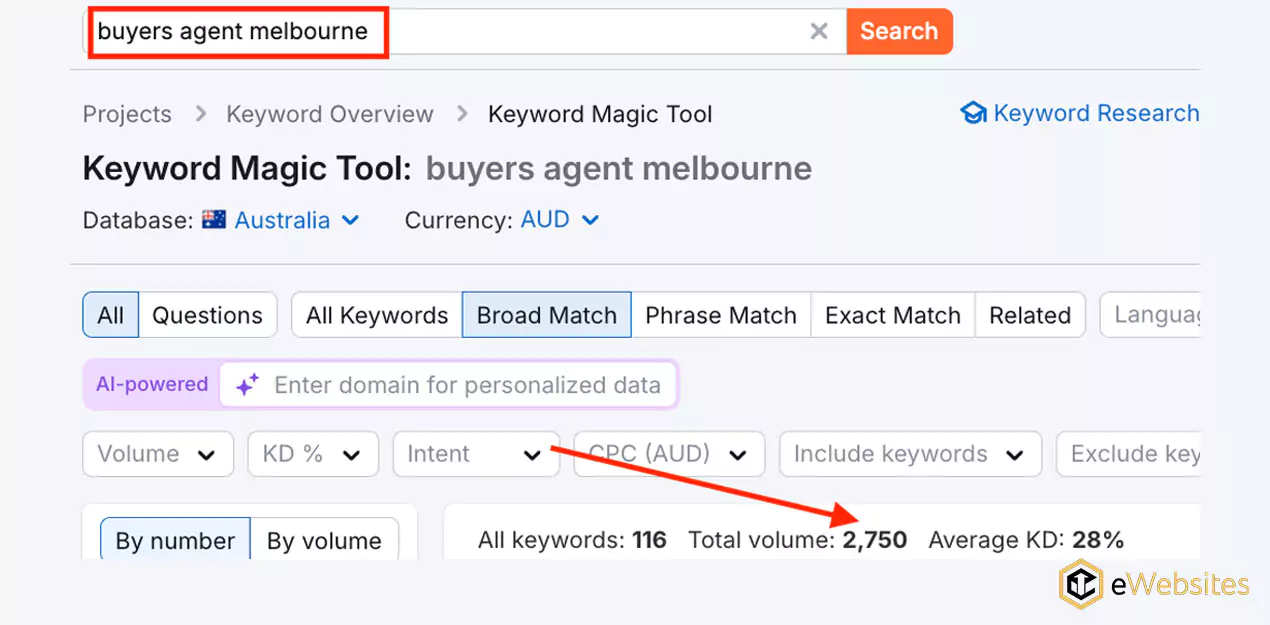
Task: Select the All tab
Action: (x=111, y=315)
